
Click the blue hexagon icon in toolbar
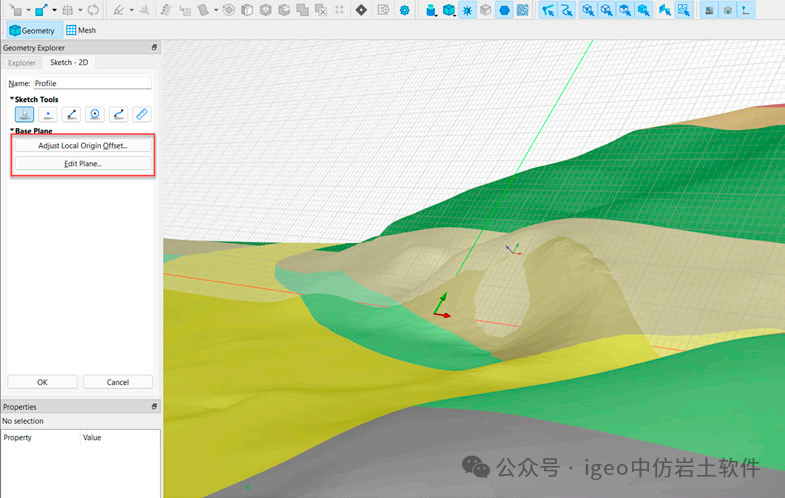point(505,10)
